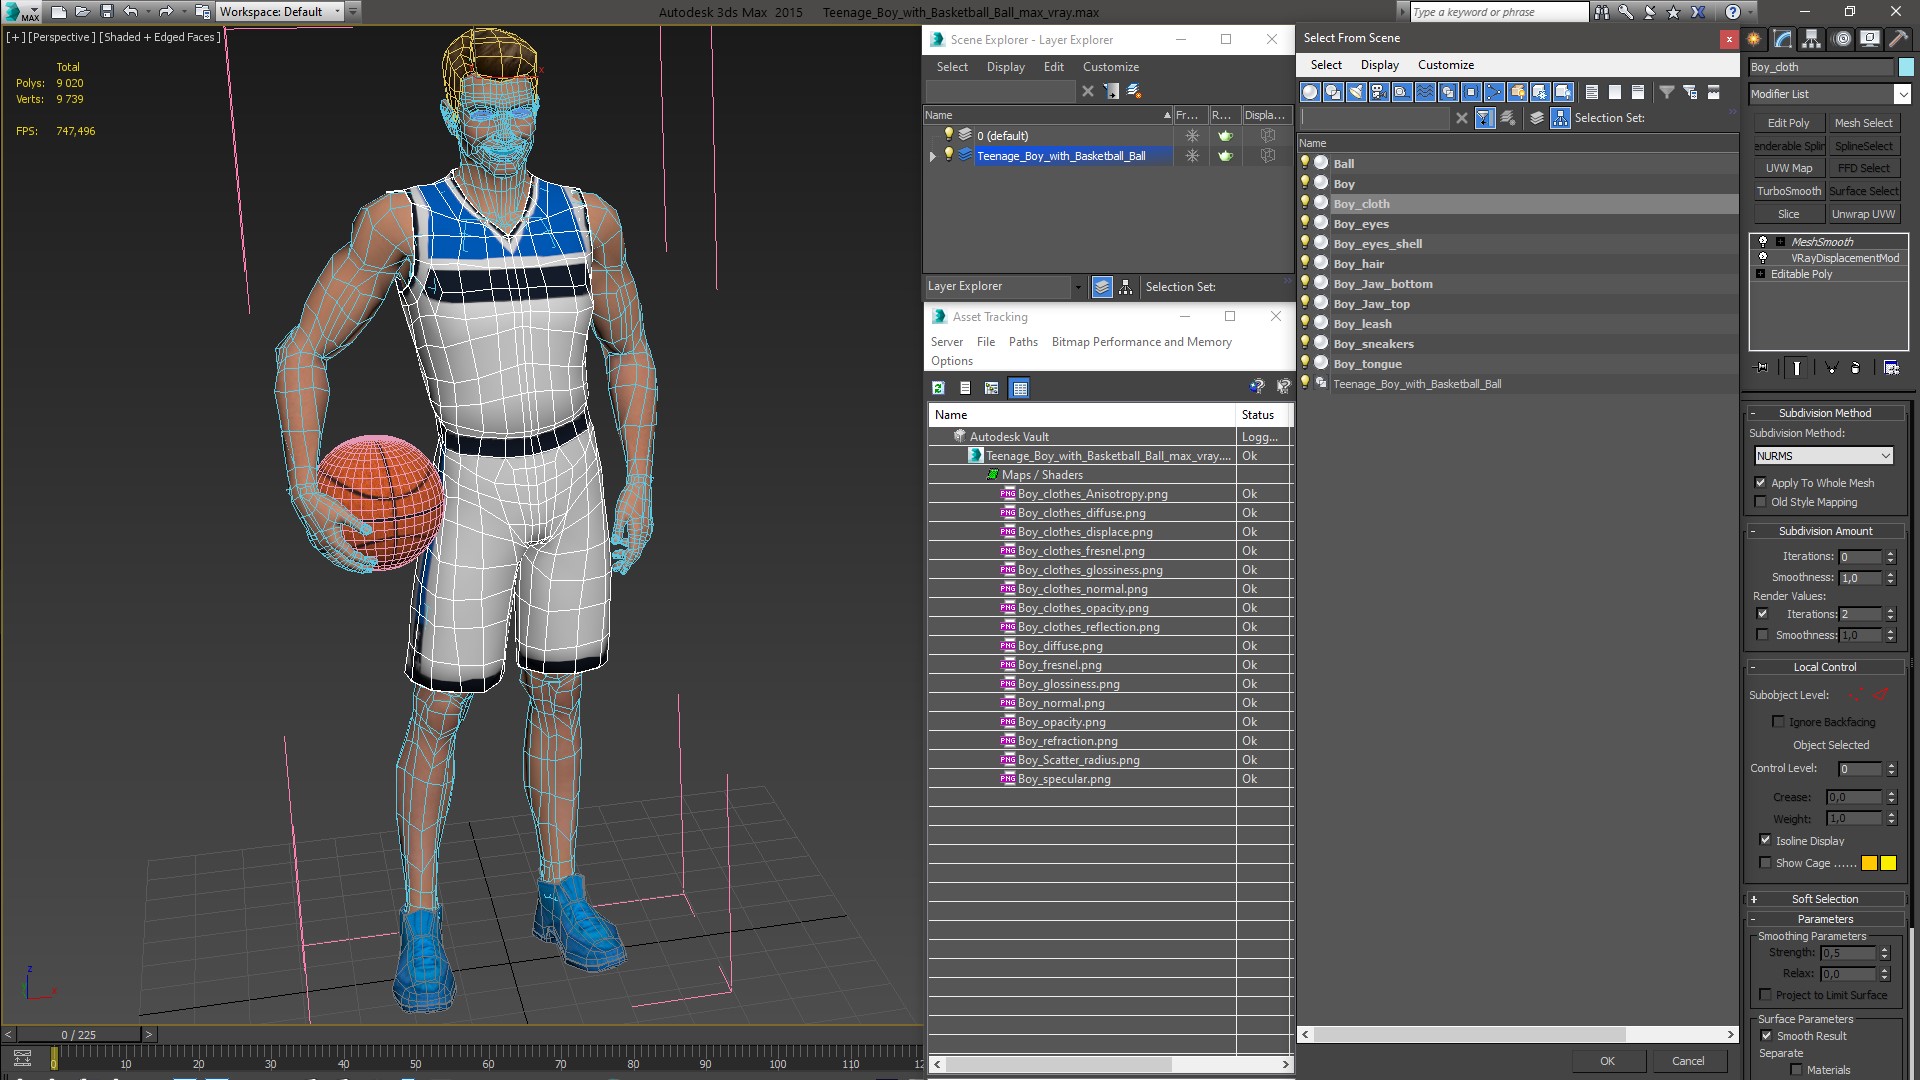Enable Show Cage checkbox
This screenshot has height=1080, width=1920.
pyautogui.click(x=1765, y=863)
